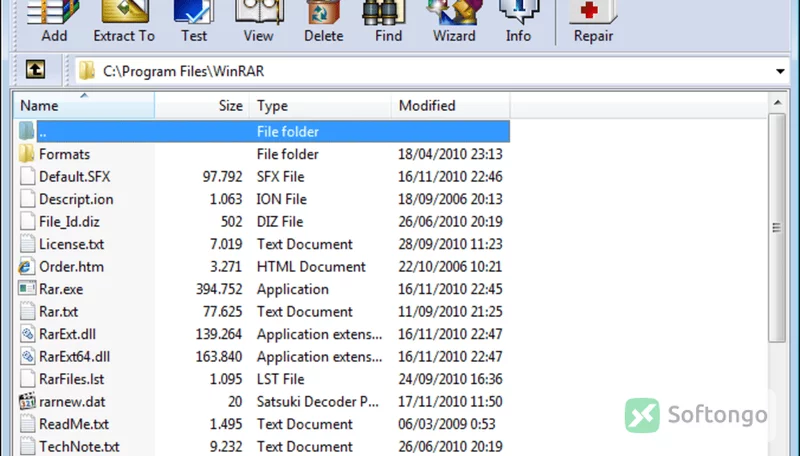
Task: Select the ReadMe.txt file
Action: click(263, 424)
